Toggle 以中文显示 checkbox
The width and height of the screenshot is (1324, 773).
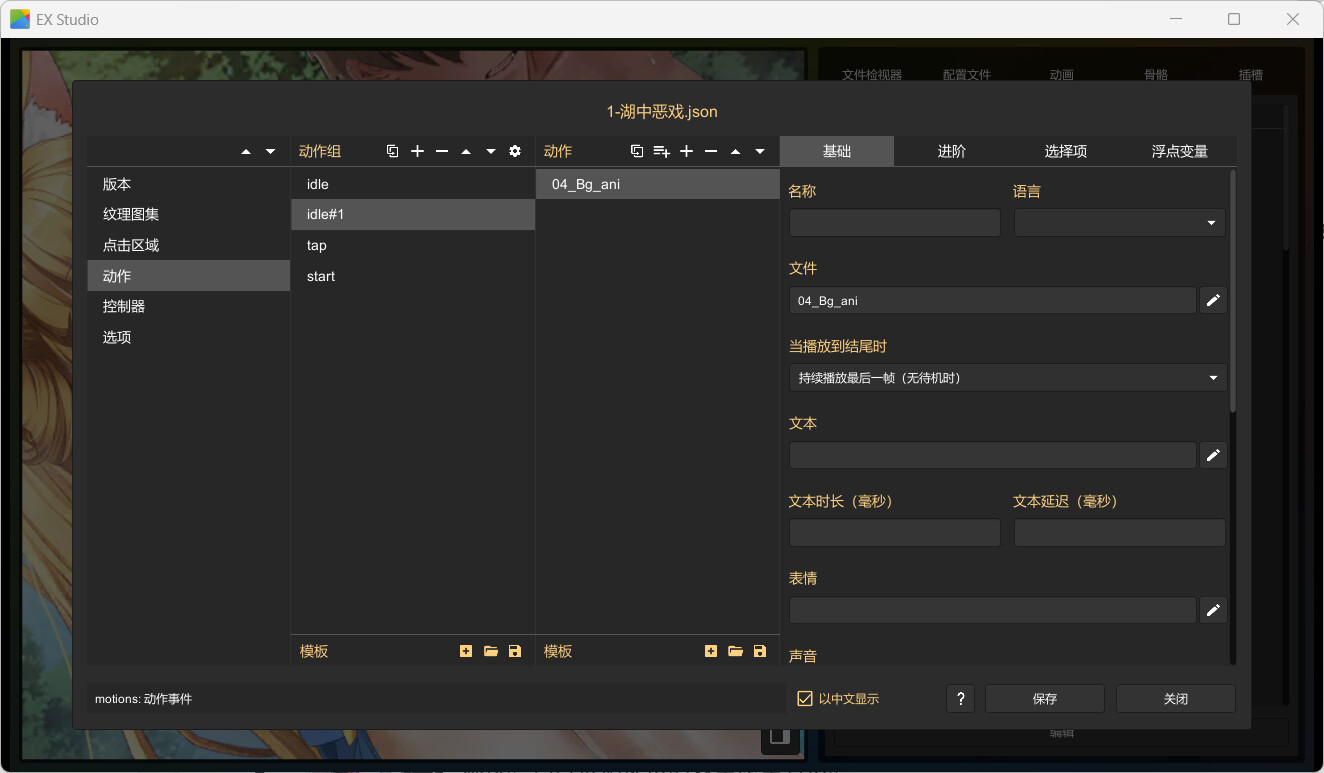pos(805,699)
